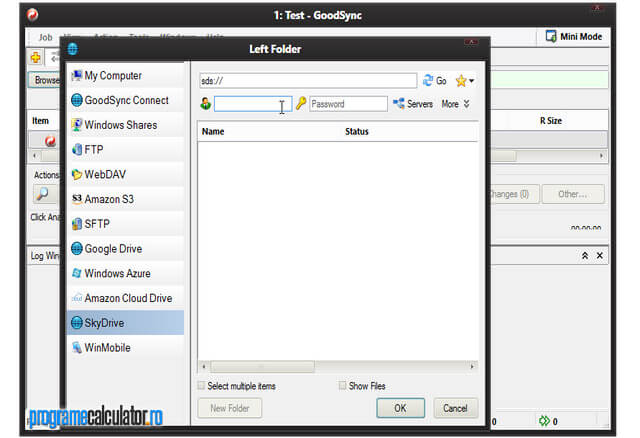Viewport: 640px width, 438px height.
Task: Collapse the log window with double chevron
Action: (585, 256)
